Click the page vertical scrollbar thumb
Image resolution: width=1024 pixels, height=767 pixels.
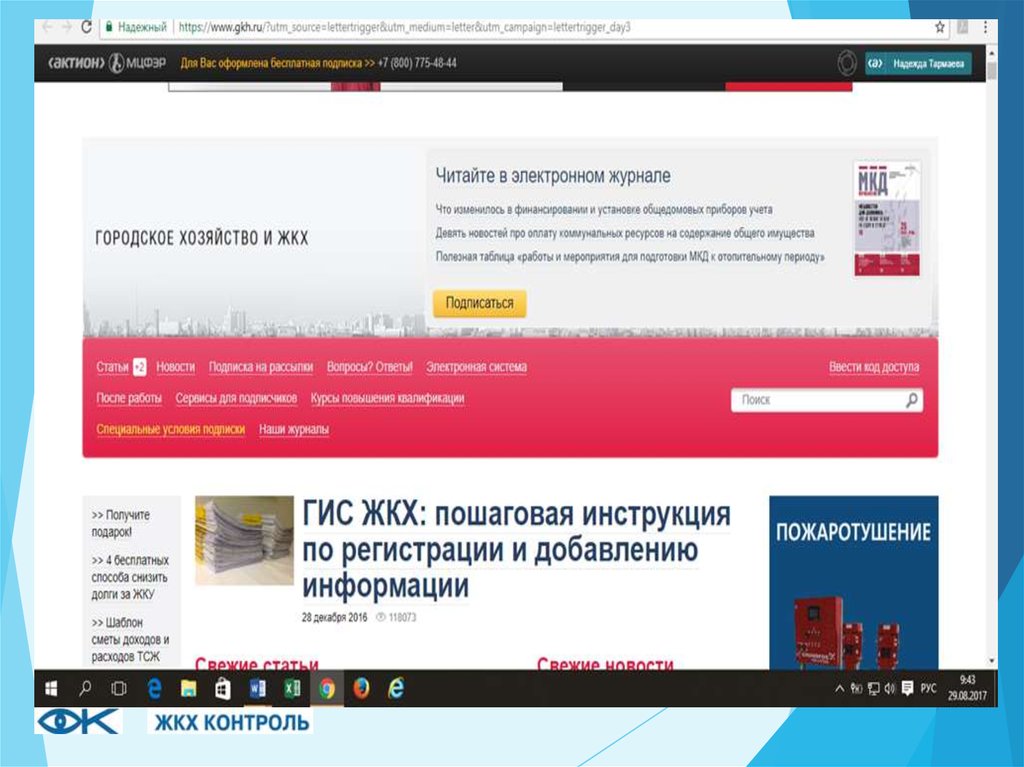(992, 71)
